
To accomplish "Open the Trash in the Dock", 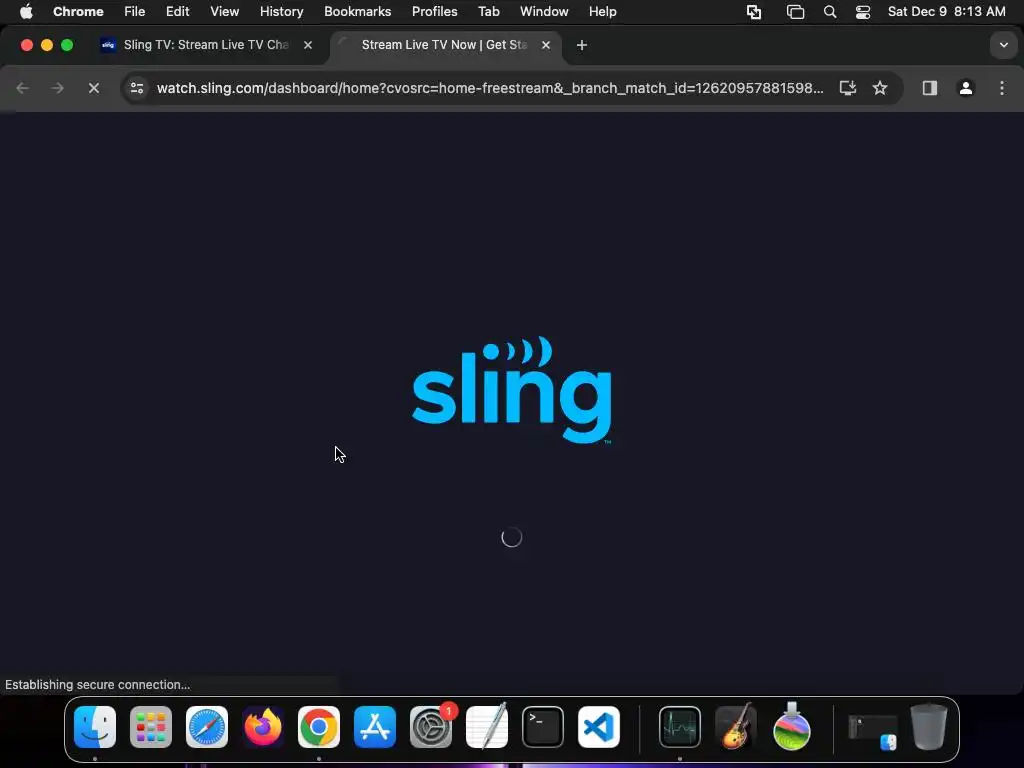I will coord(929,727).
